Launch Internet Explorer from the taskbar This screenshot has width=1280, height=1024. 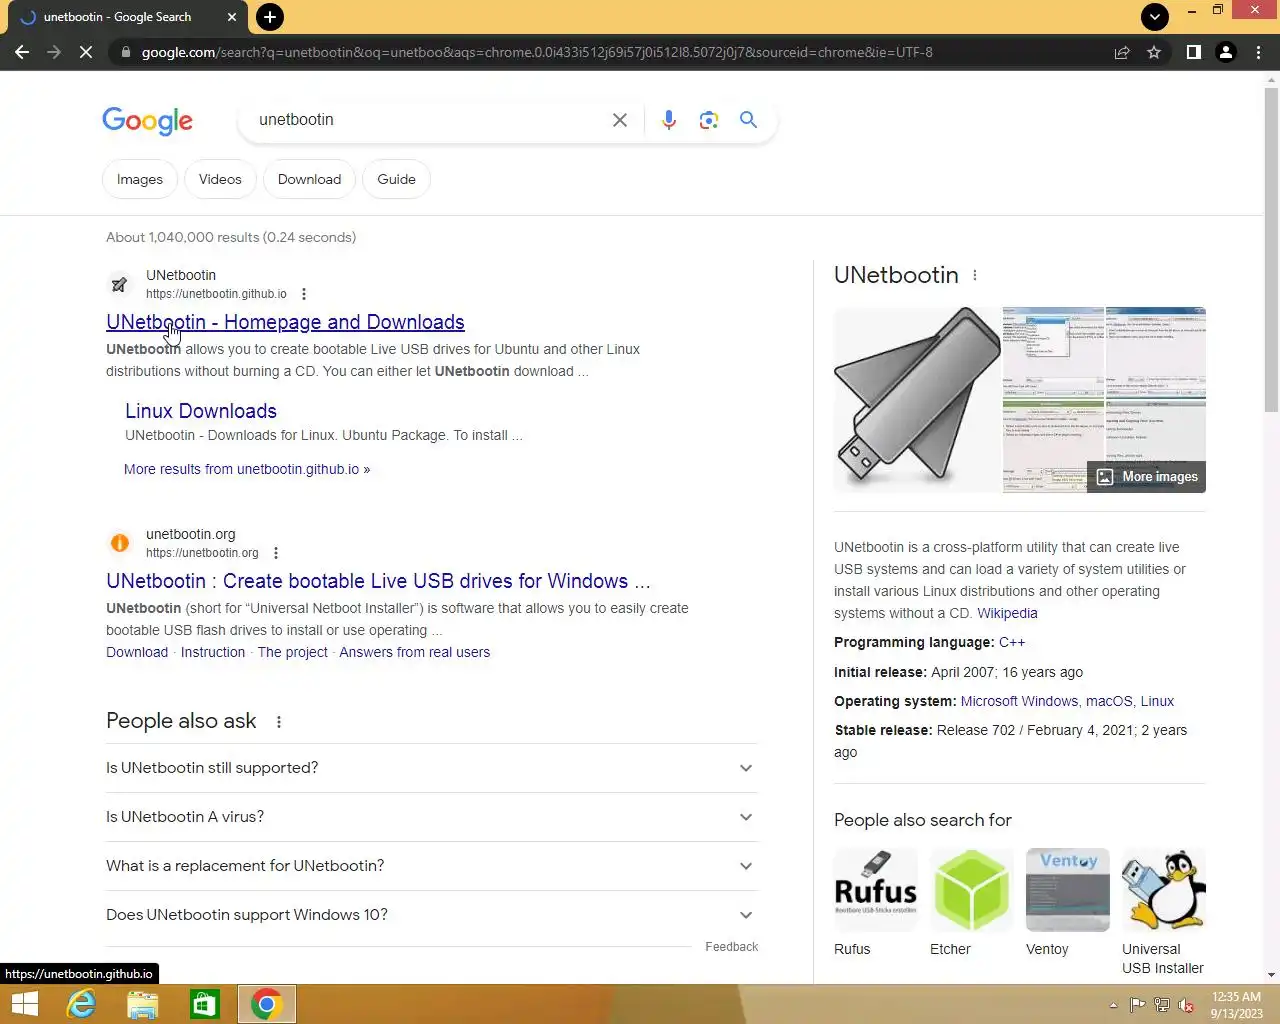pyautogui.click(x=81, y=1004)
